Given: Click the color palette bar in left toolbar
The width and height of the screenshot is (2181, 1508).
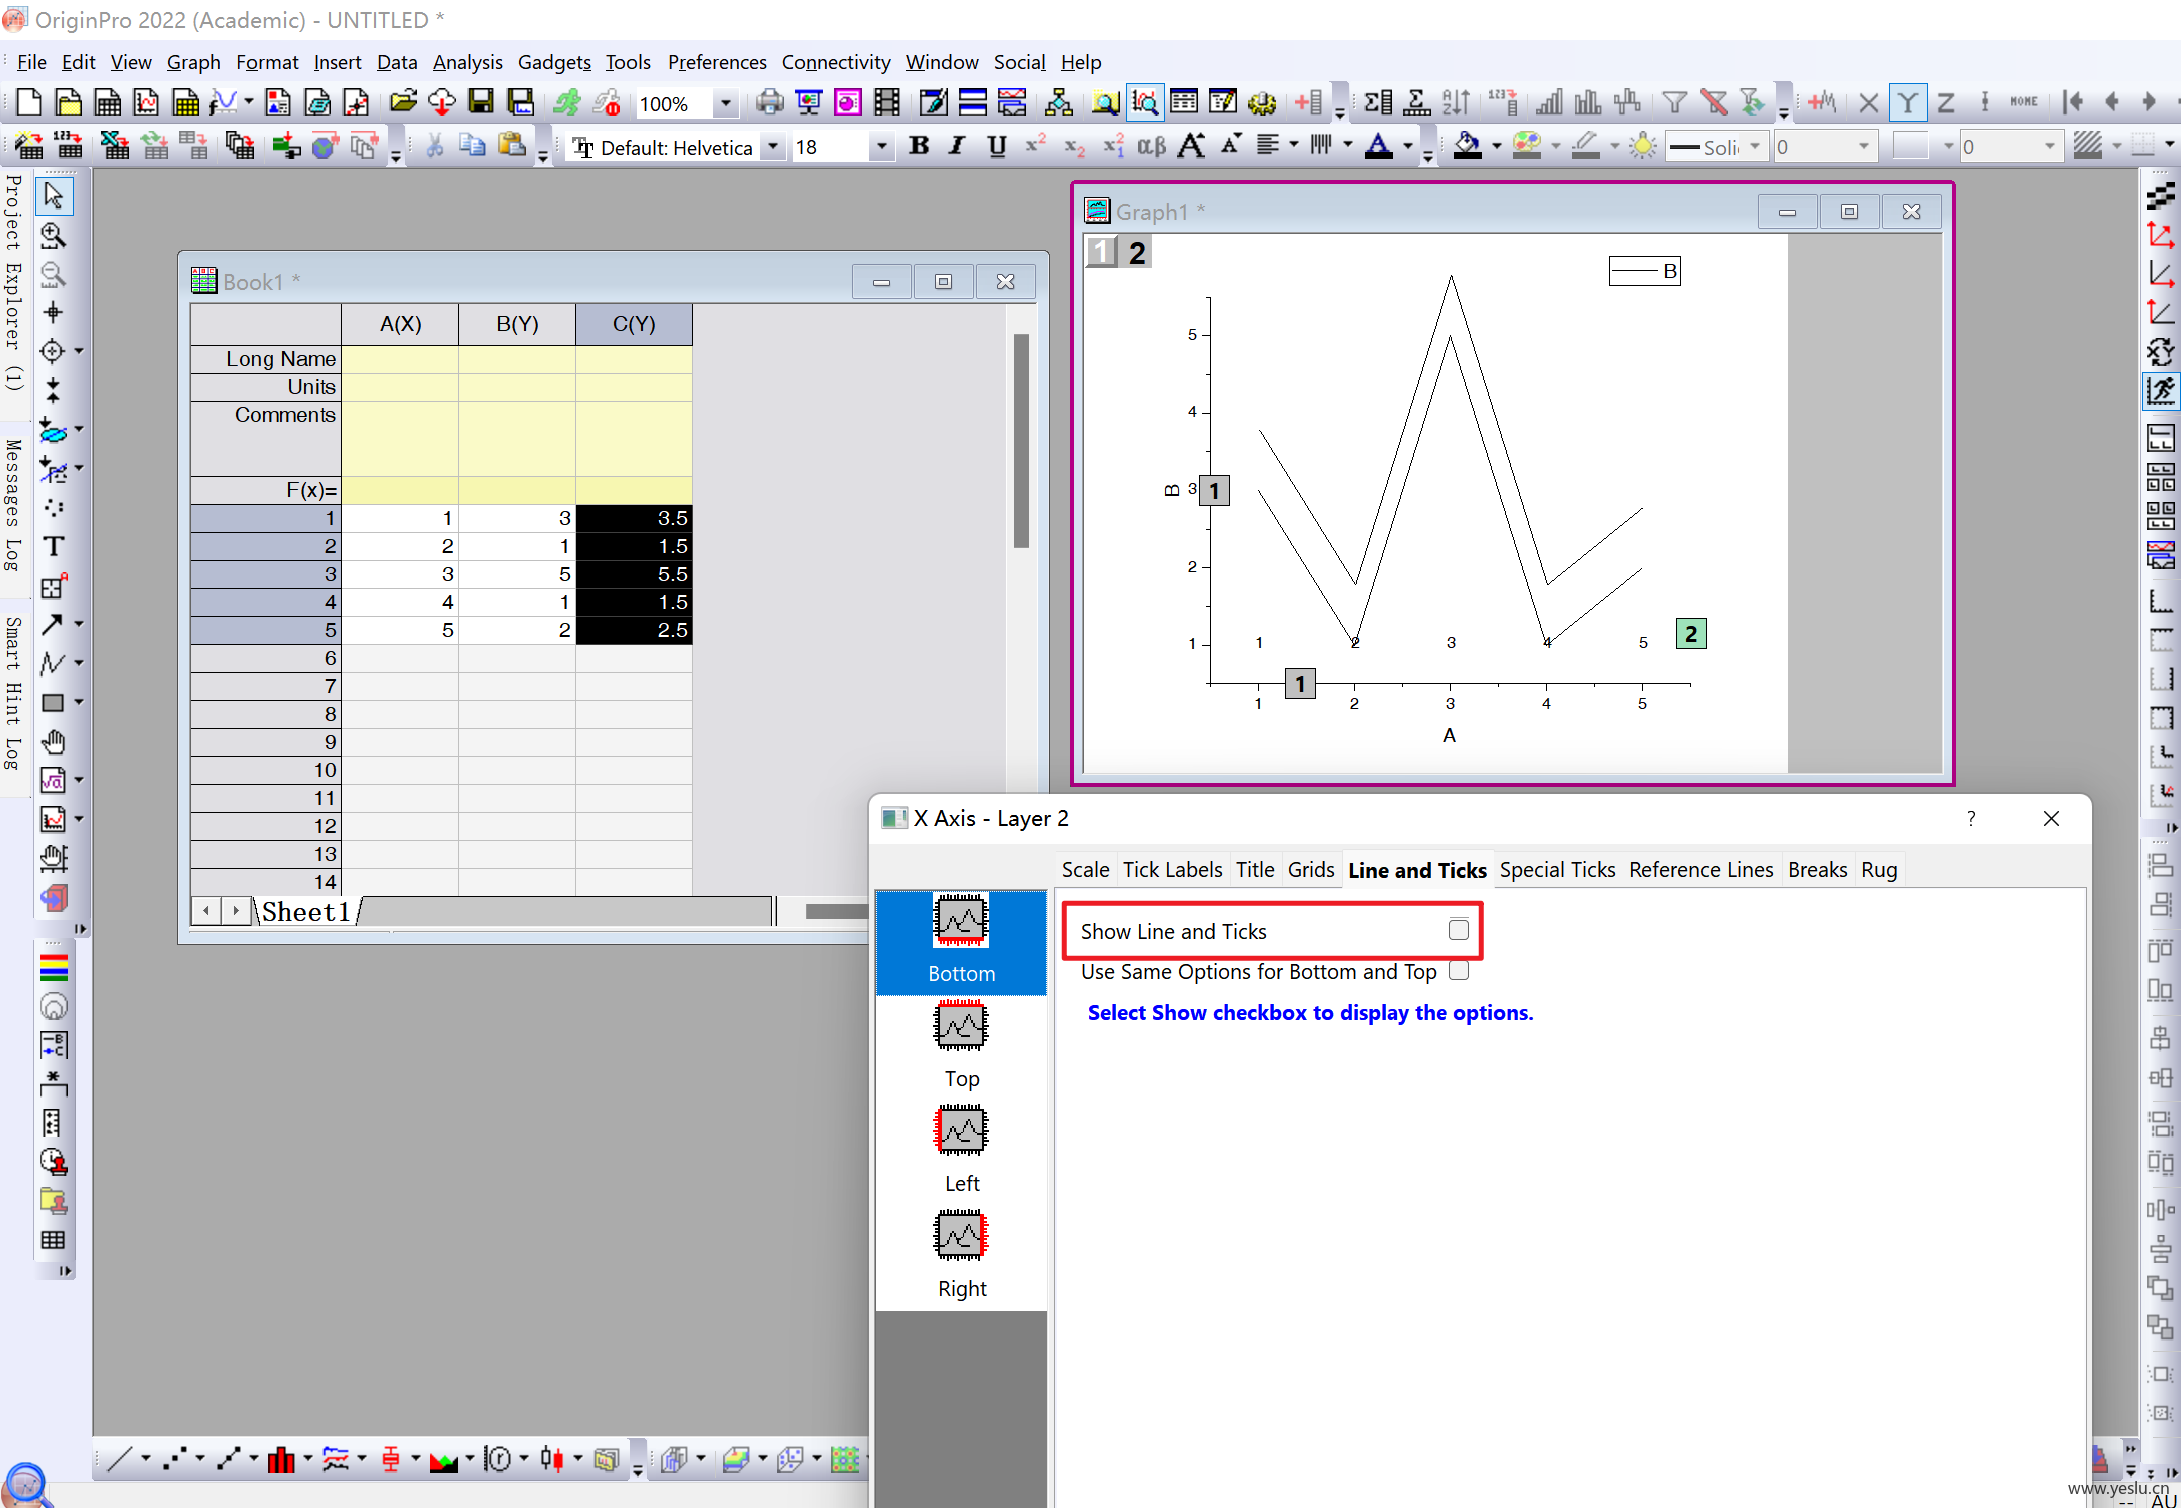Looking at the screenshot, I should 53,968.
